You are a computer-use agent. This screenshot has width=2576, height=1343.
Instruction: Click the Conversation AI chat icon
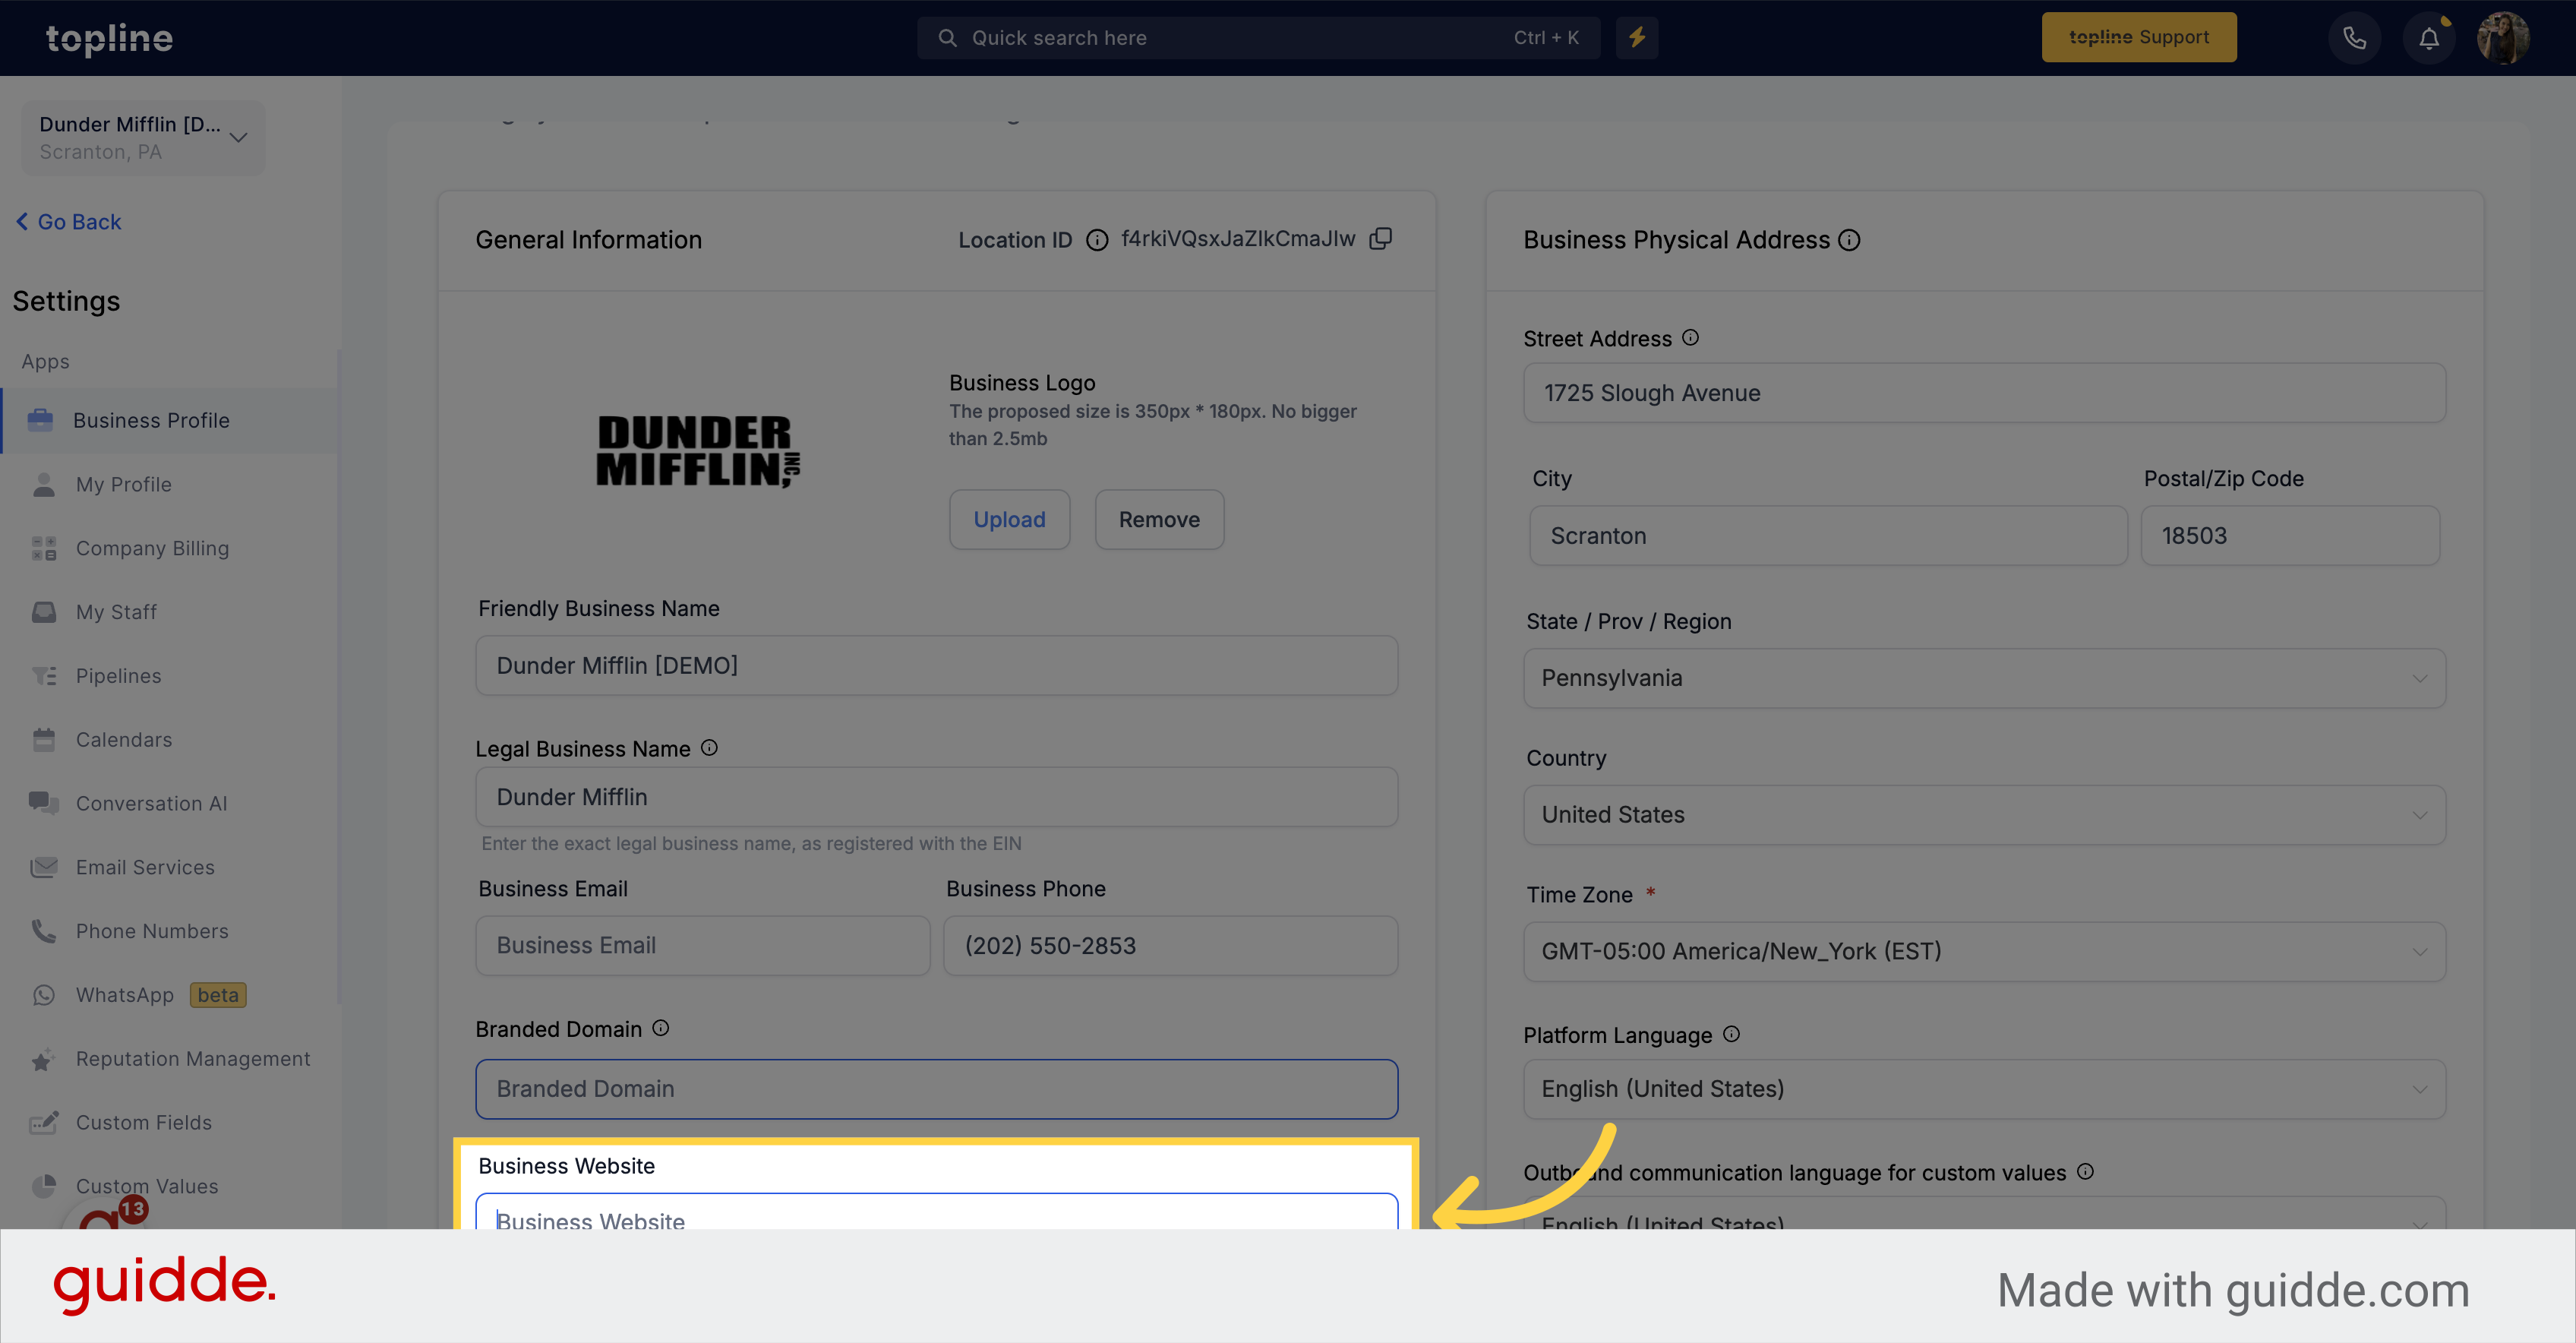point(44,803)
